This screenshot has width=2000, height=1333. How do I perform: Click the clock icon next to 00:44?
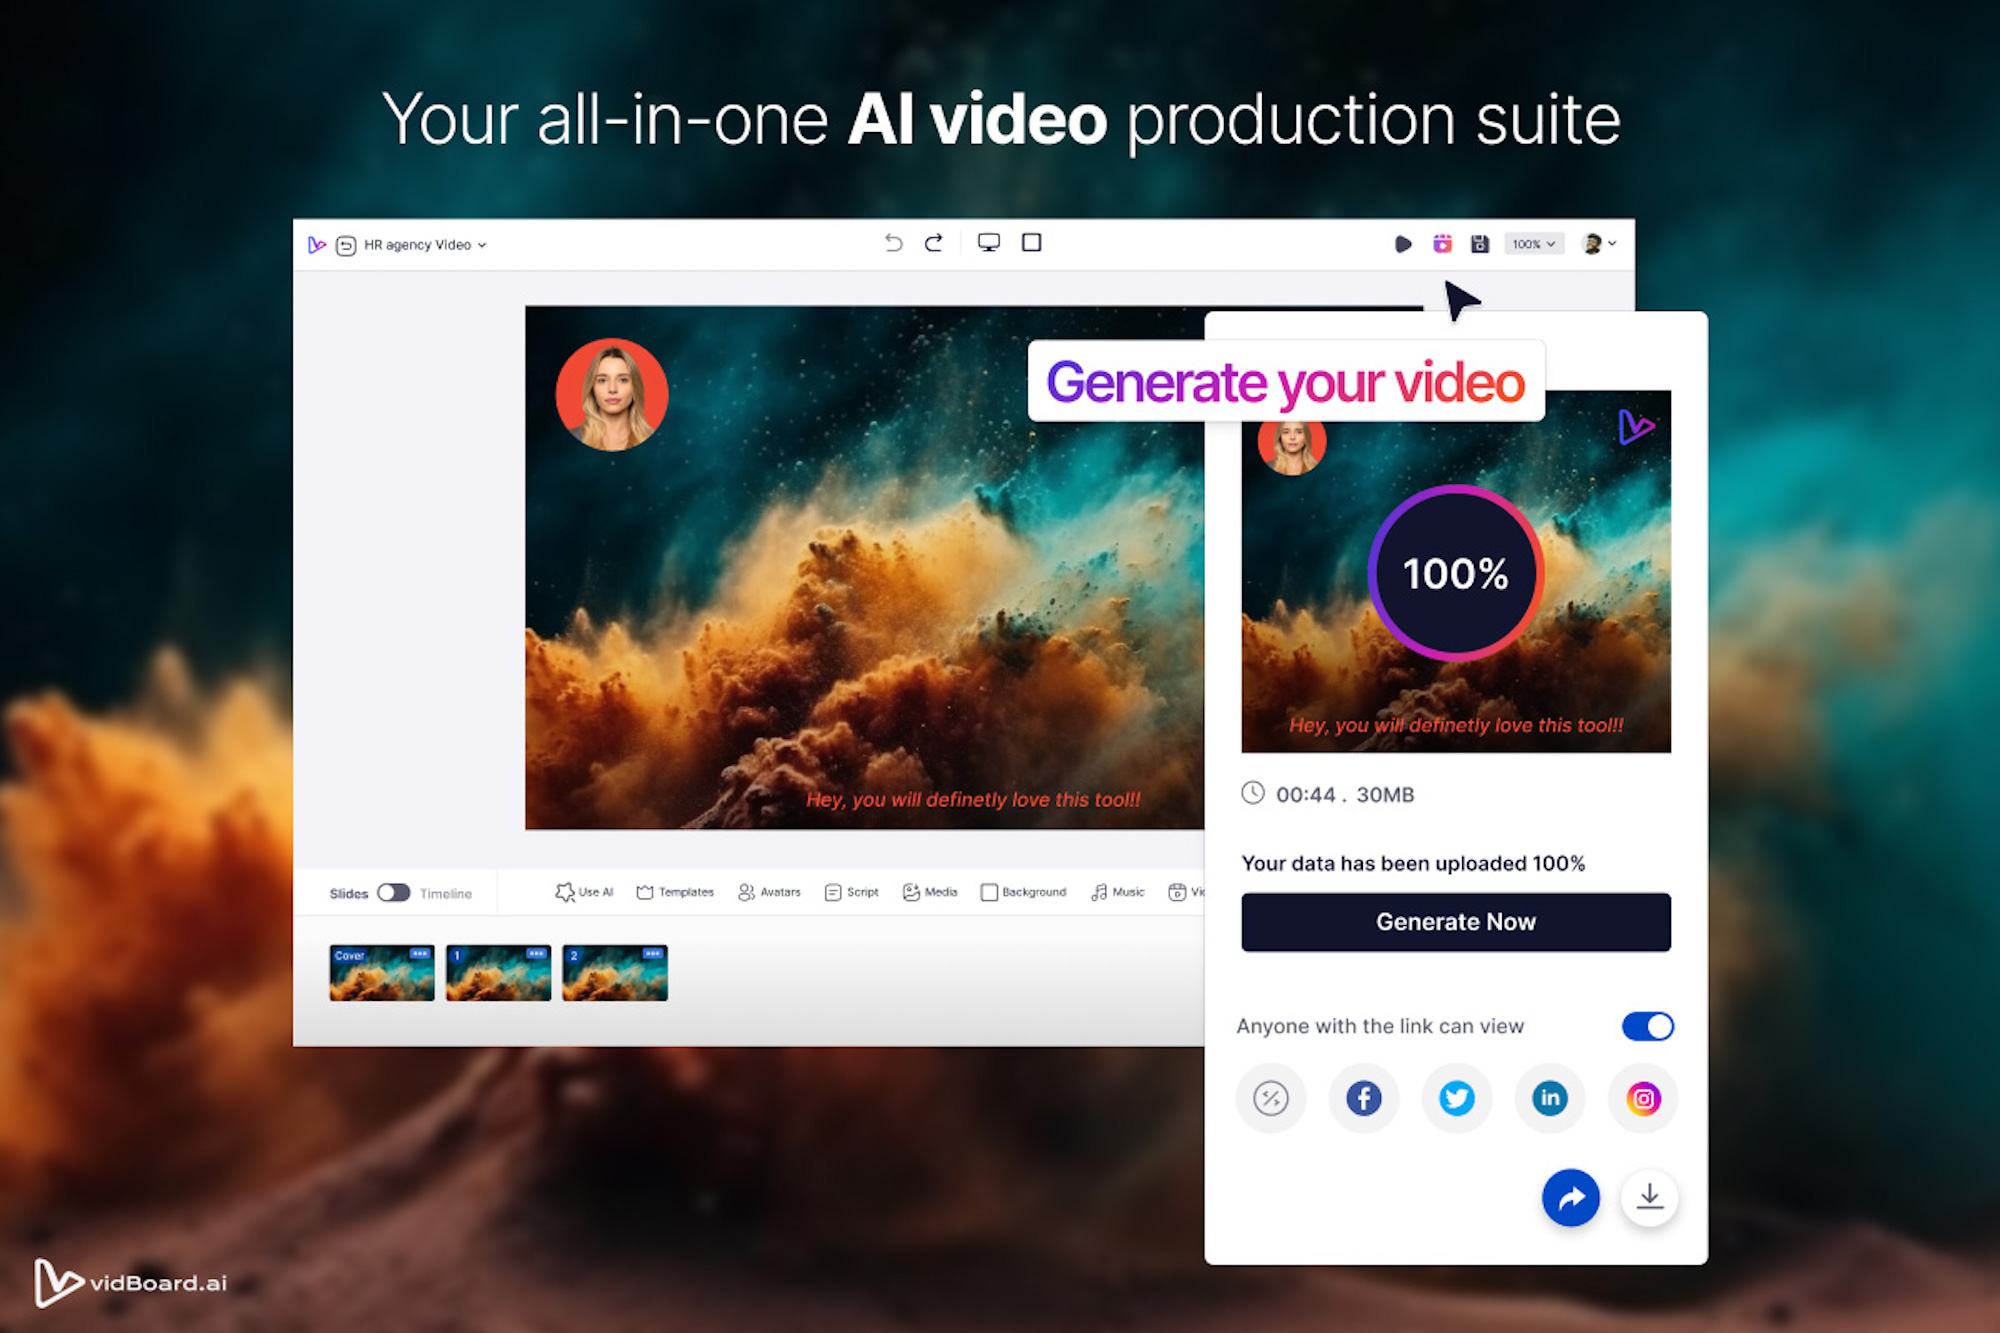pos(1253,793)
